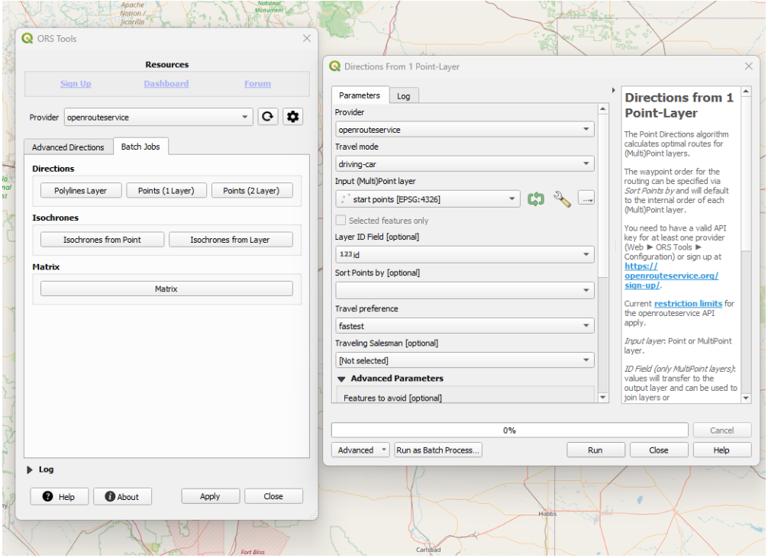Click QGIS logo in Directions dialog title
This screenshot has height=558, width=768.
coord(335,66)
